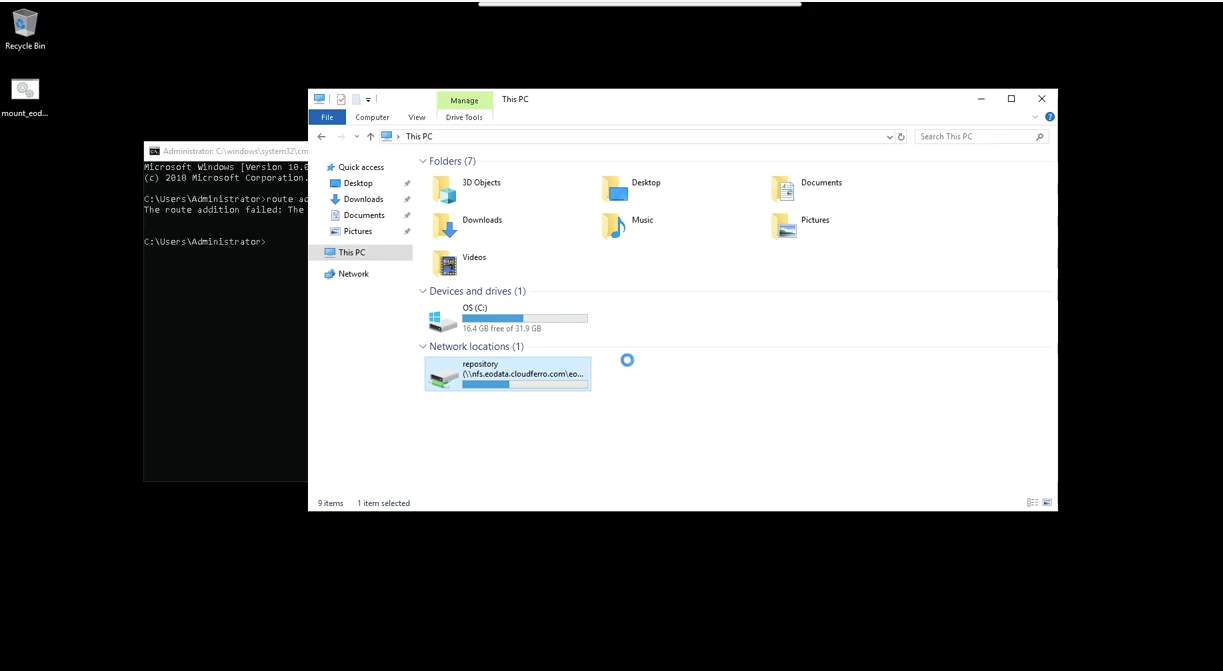Image resolution: width=1223 pixels, height=671 pixels.
Task: Open the File menu
Action: 327,117
